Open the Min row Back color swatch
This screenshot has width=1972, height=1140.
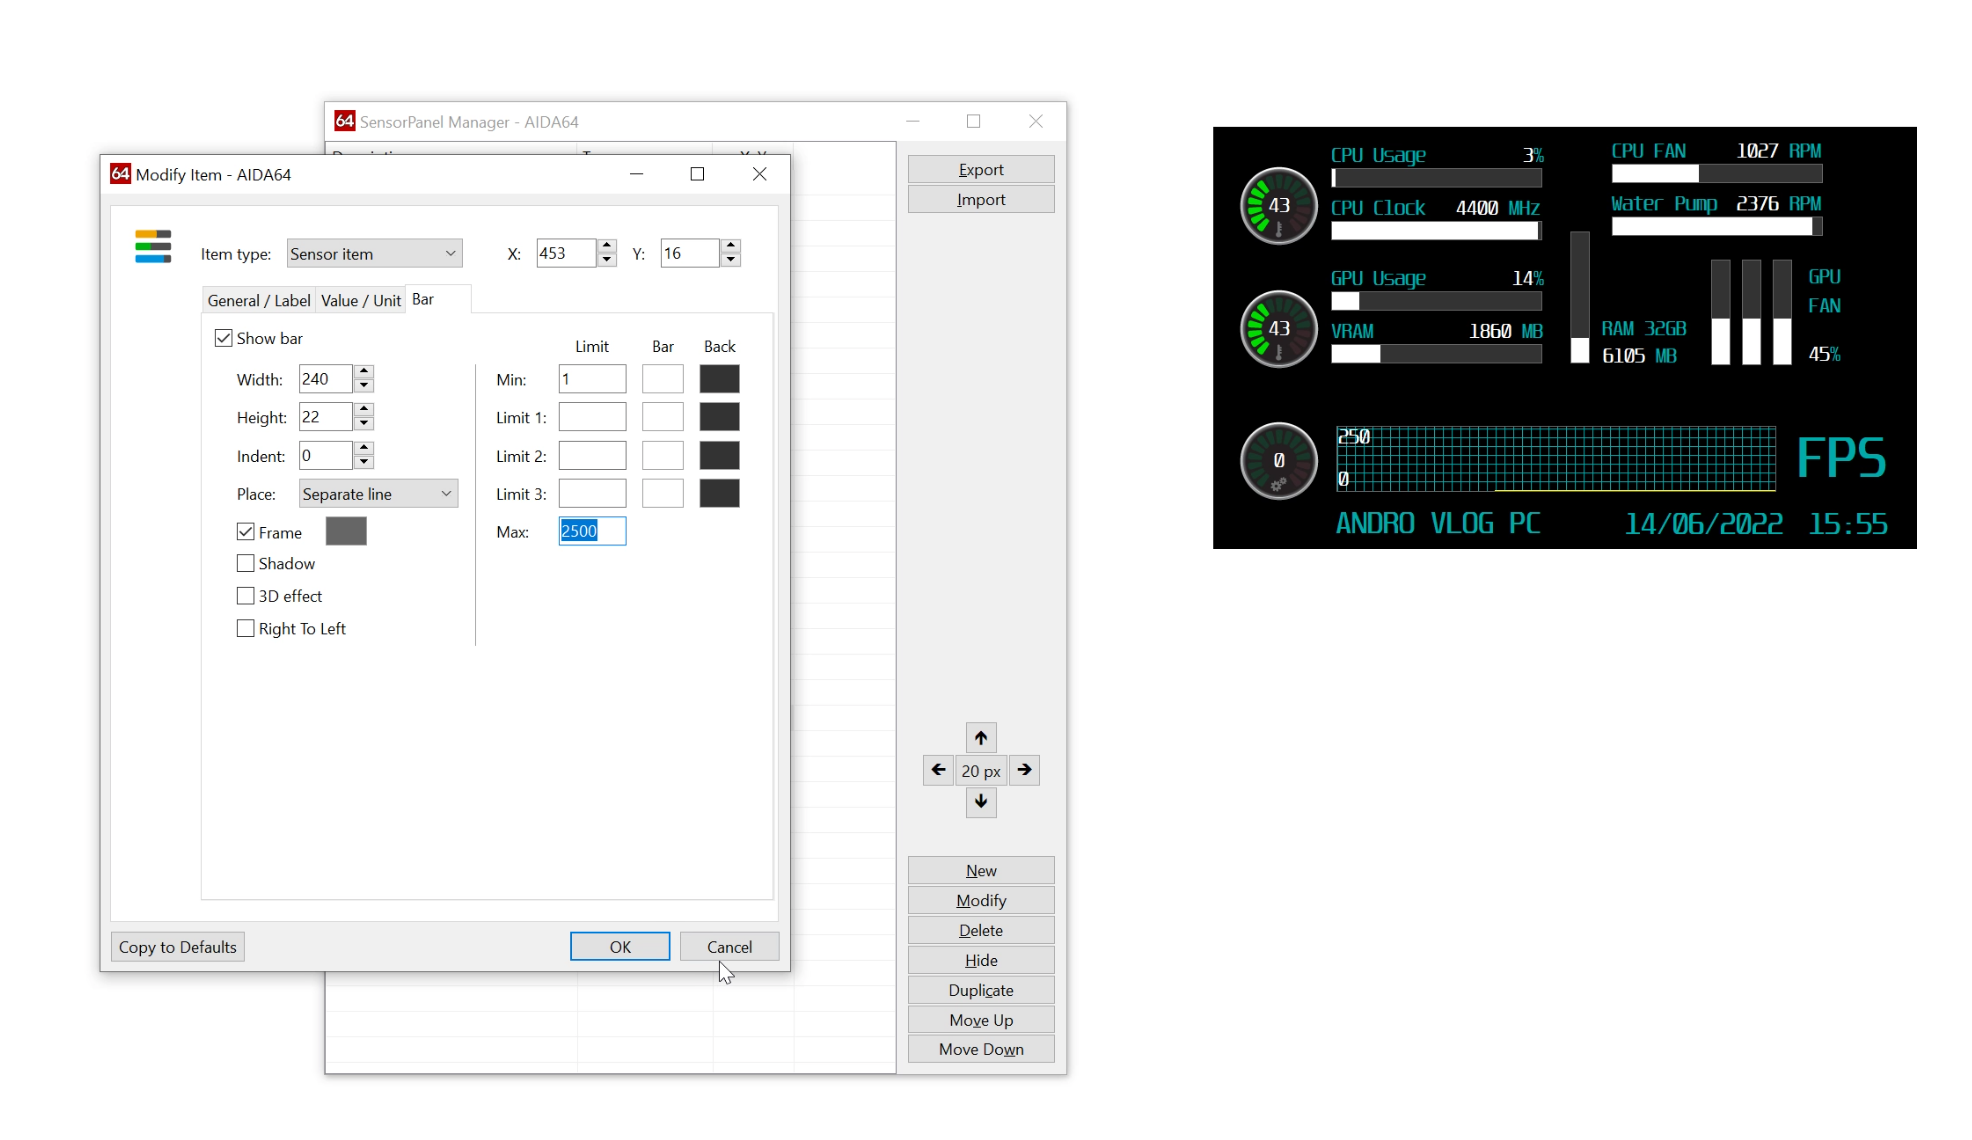[x=719, y=379]
